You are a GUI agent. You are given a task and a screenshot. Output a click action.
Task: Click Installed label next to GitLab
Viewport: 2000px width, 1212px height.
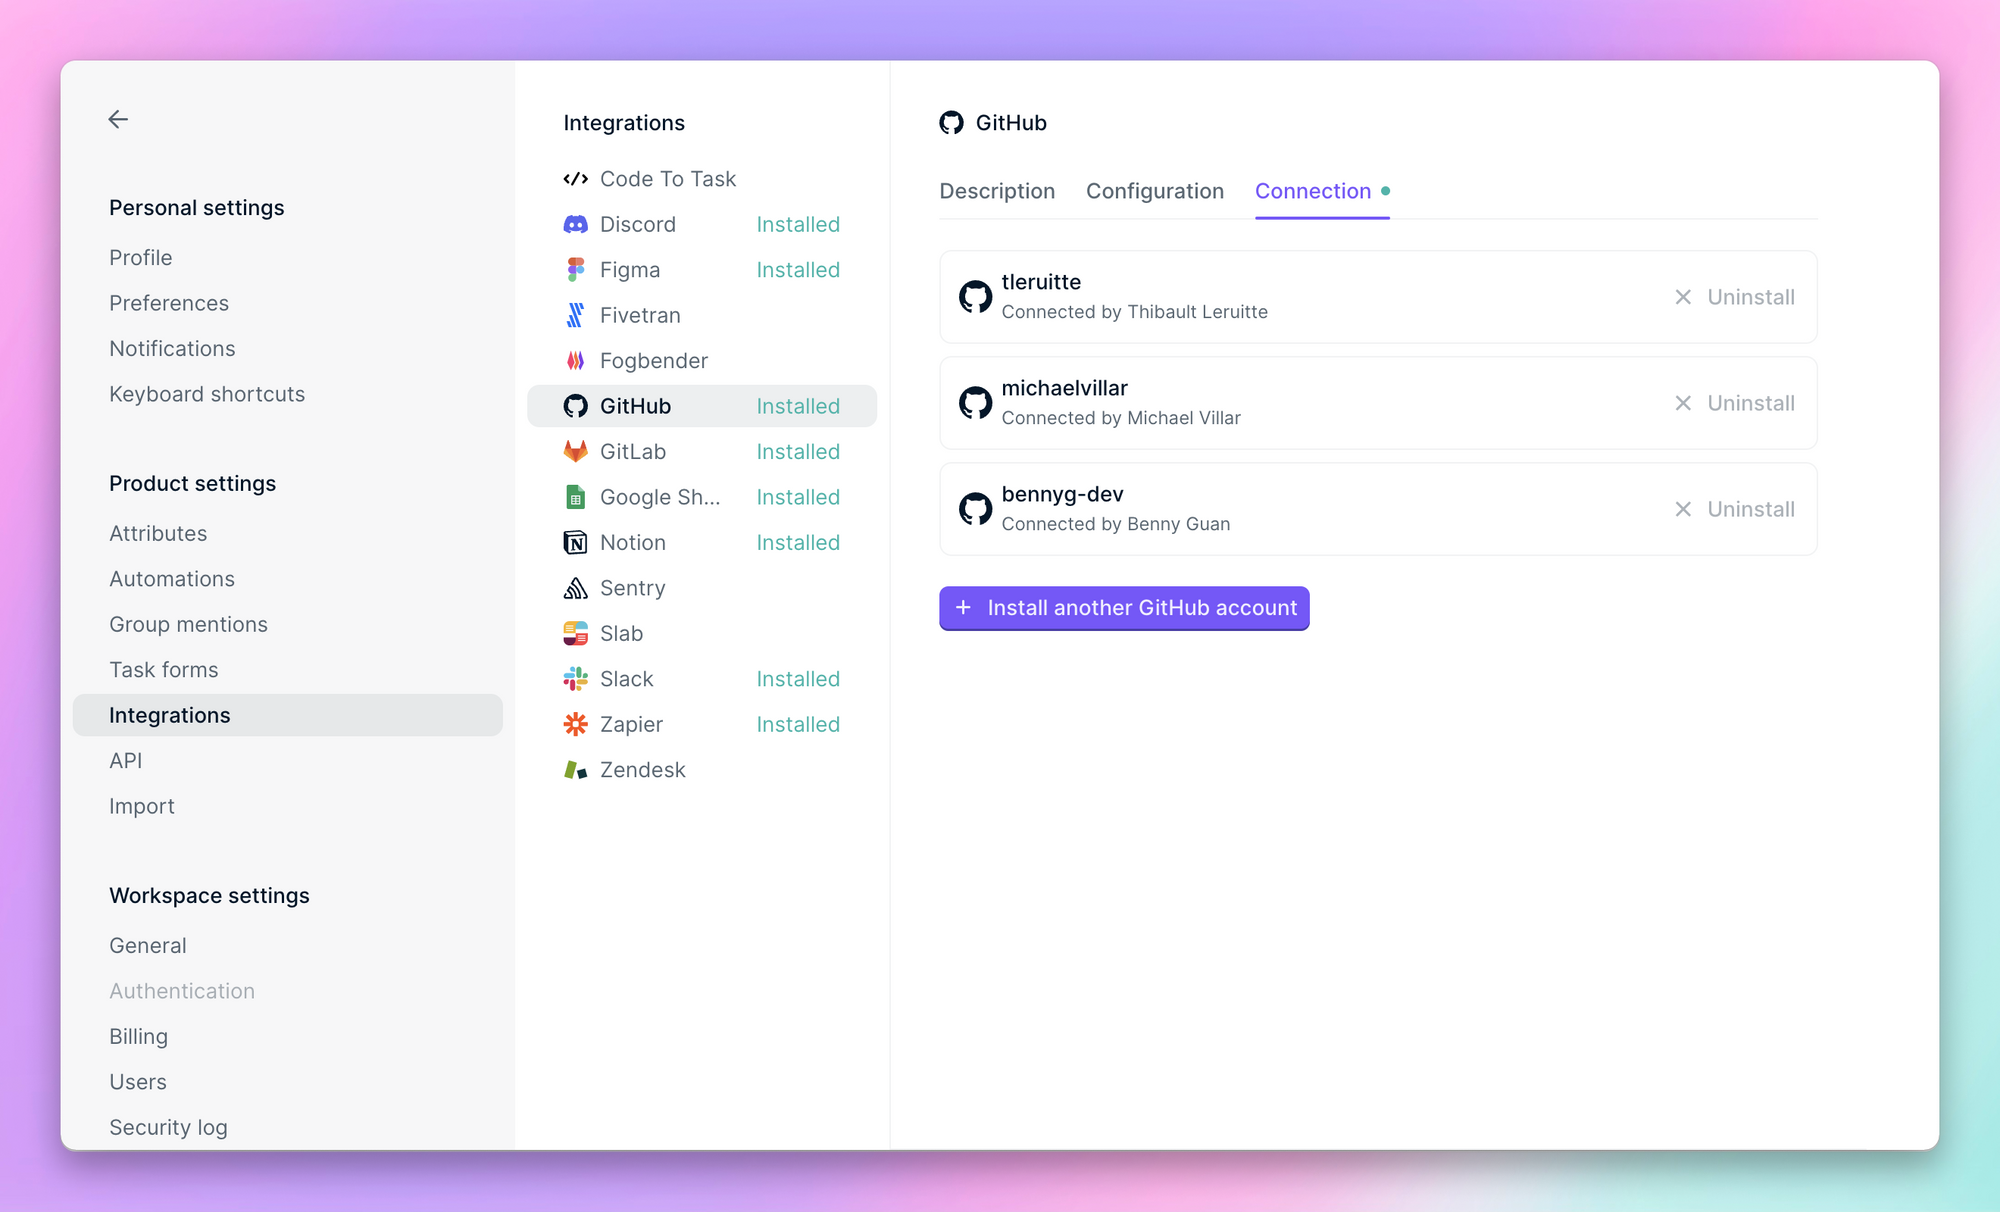[798, 452]
